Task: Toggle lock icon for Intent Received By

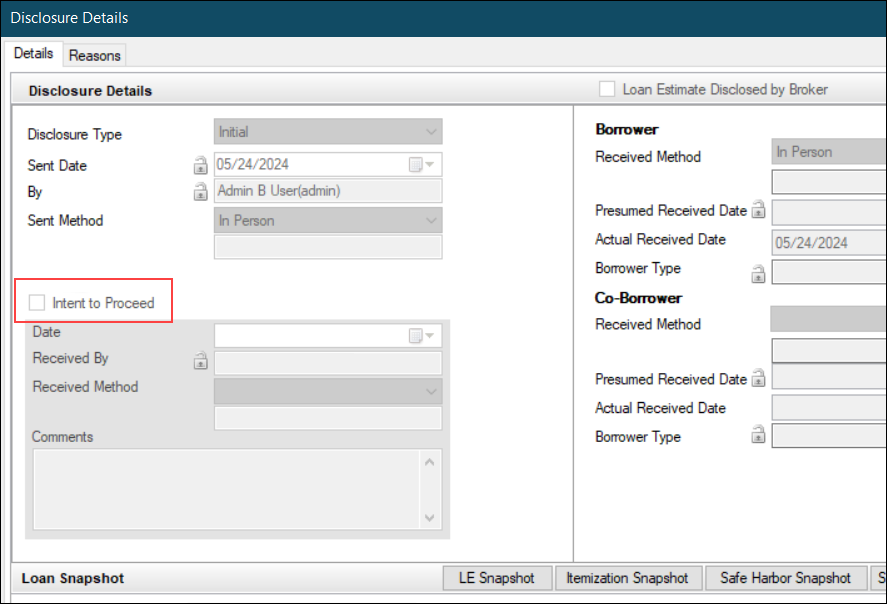Action: pyautogui.click(x=200, y=360)
